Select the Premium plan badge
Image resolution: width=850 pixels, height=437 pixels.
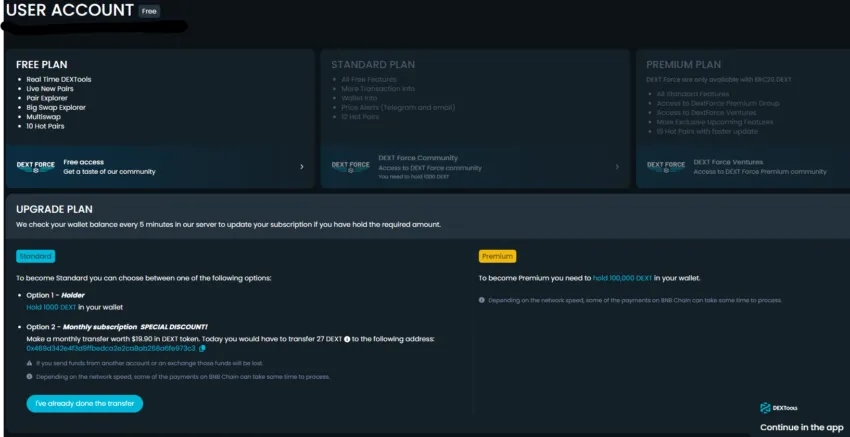pos(497,256)
